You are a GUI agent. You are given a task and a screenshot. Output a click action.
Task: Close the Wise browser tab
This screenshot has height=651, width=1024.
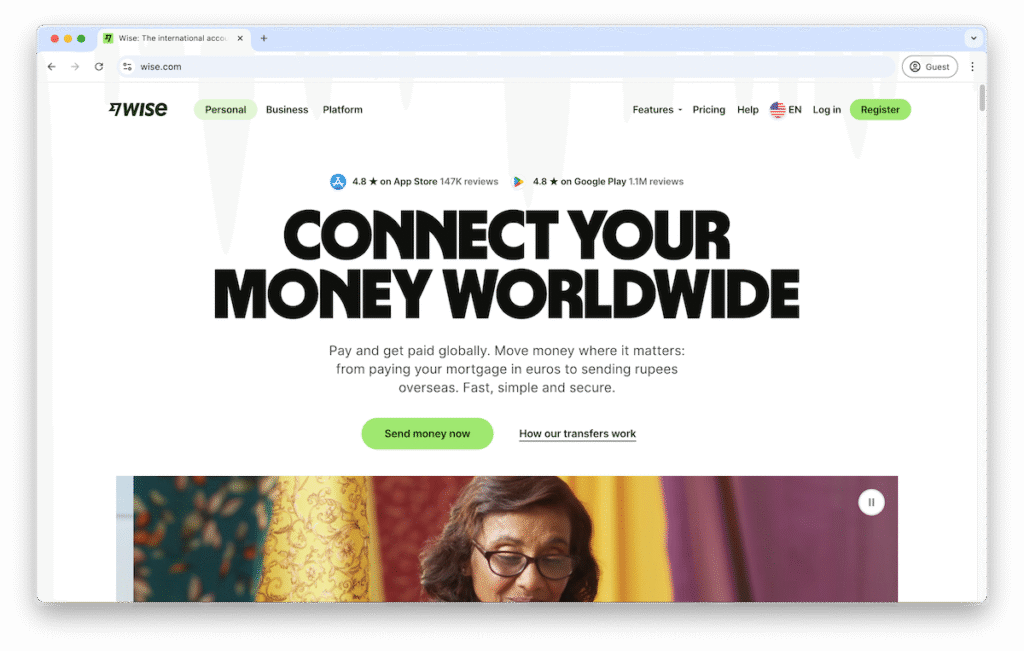pos(240,38)
